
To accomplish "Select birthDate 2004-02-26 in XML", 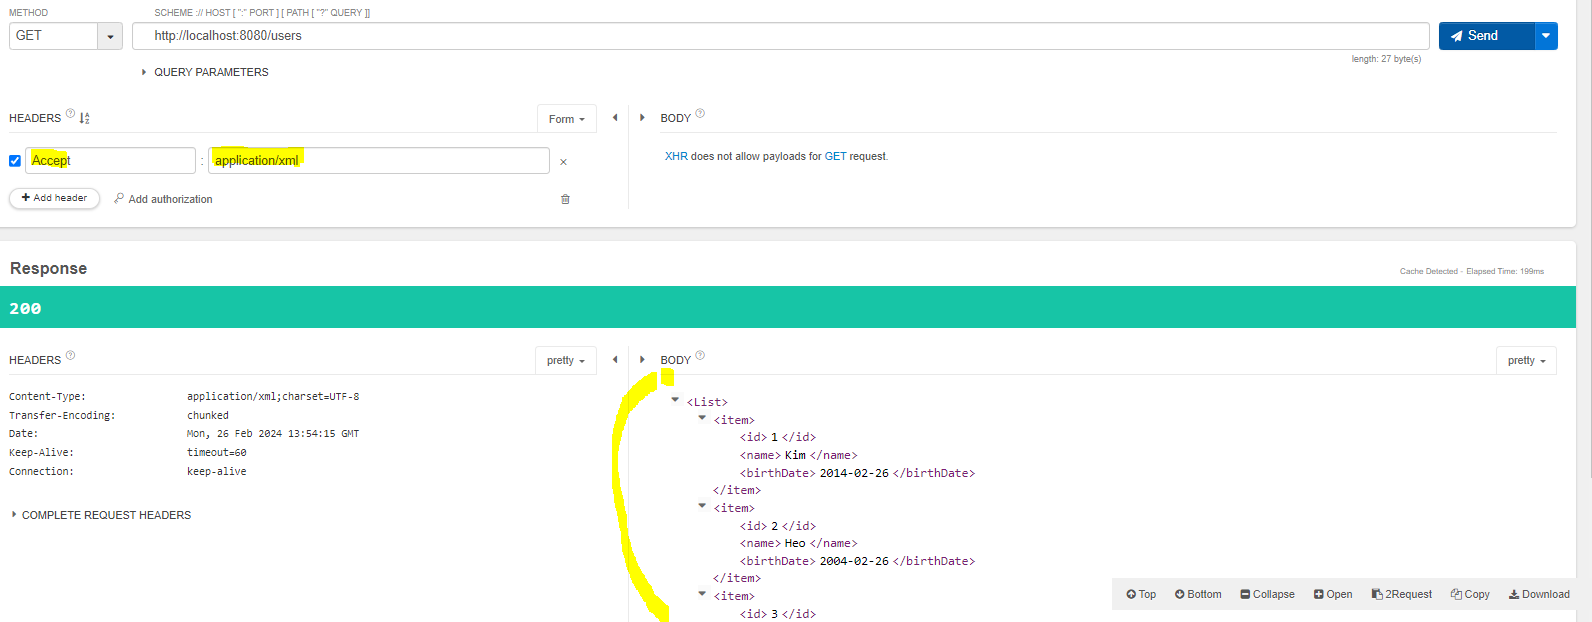I will (x=854, y=561).
